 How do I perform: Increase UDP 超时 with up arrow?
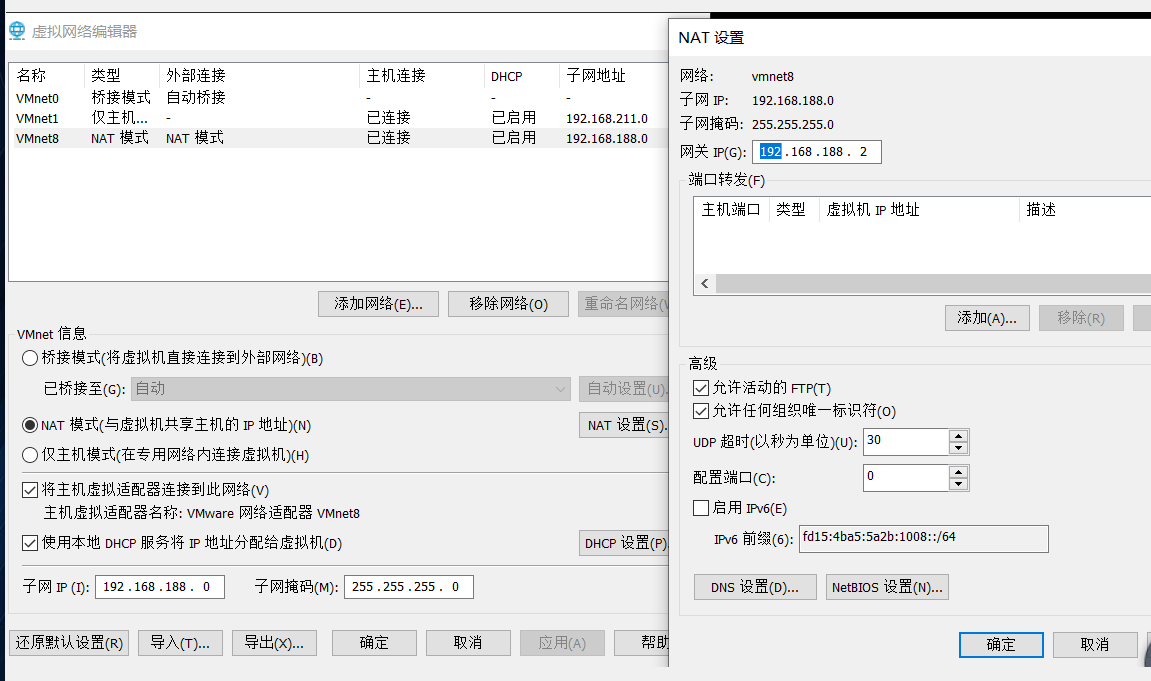coord(958,436)
